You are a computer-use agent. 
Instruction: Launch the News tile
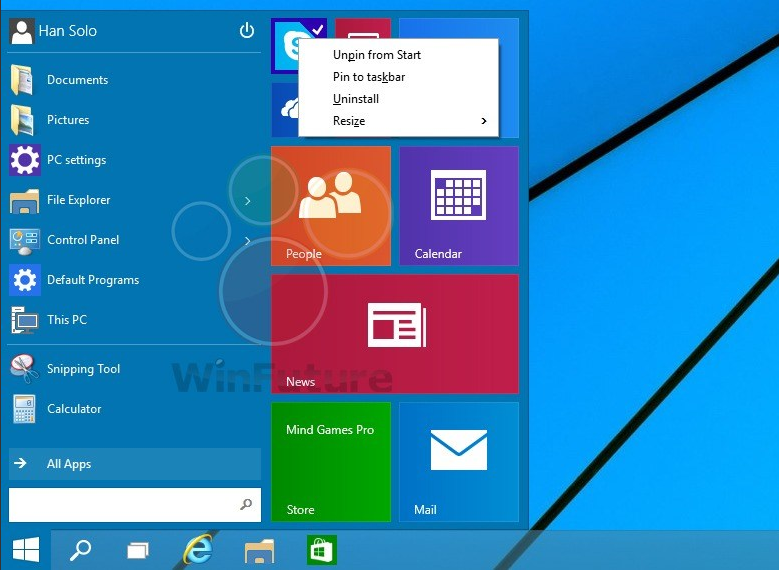394,333
